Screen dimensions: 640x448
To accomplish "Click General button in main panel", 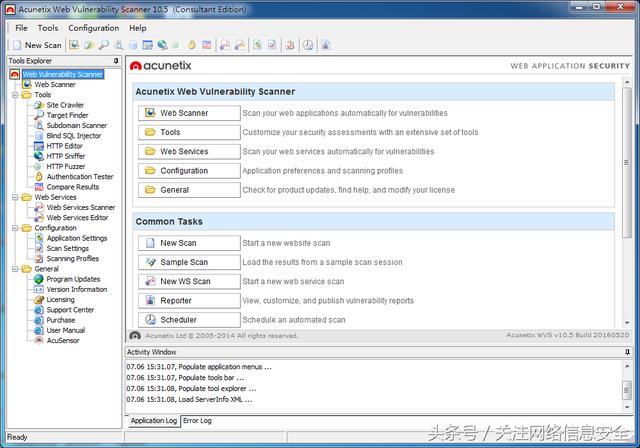I will point(189,190).
